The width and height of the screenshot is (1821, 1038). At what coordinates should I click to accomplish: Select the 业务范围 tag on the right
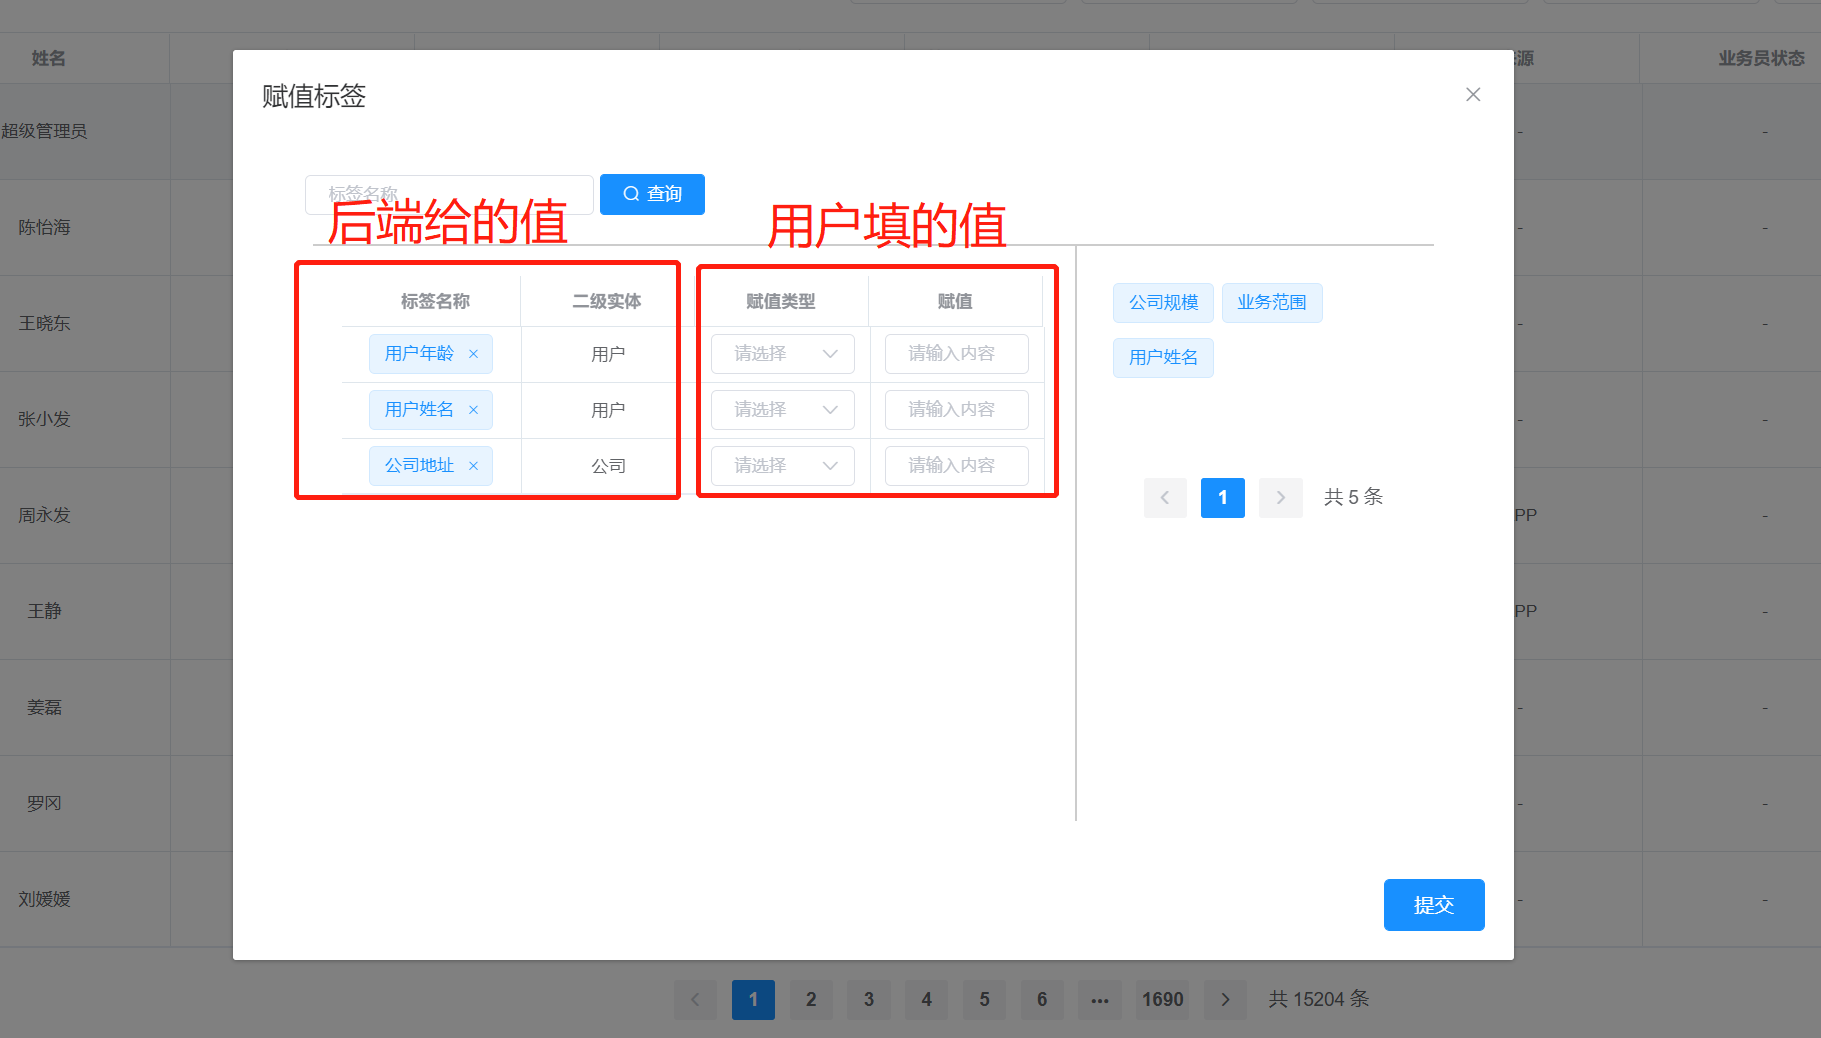click(x=1272, y=303)
